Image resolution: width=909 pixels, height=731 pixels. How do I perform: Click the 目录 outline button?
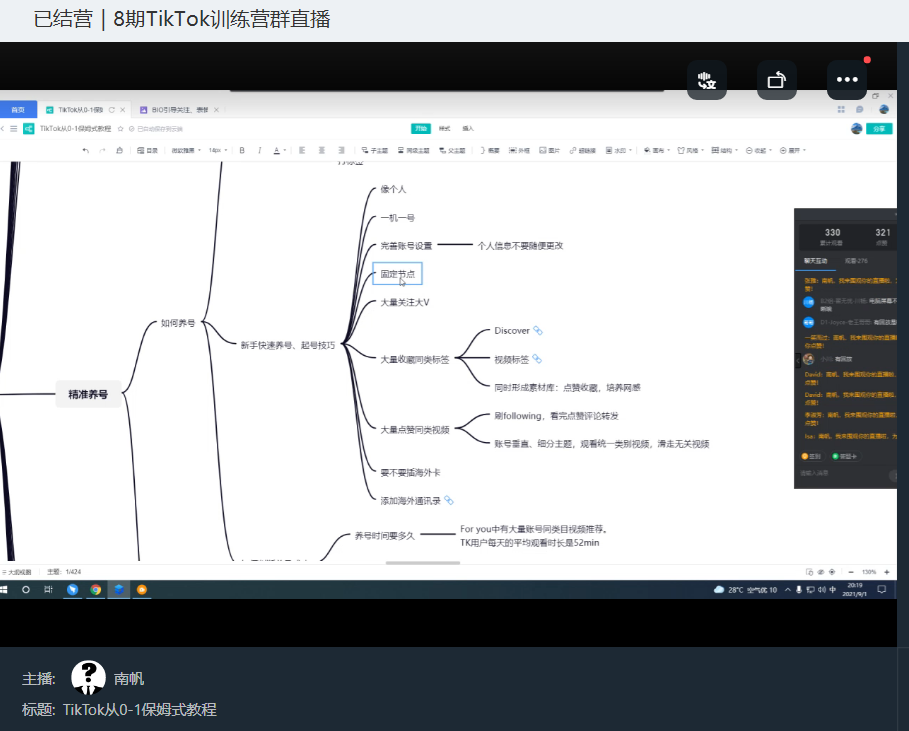point(147,150)
